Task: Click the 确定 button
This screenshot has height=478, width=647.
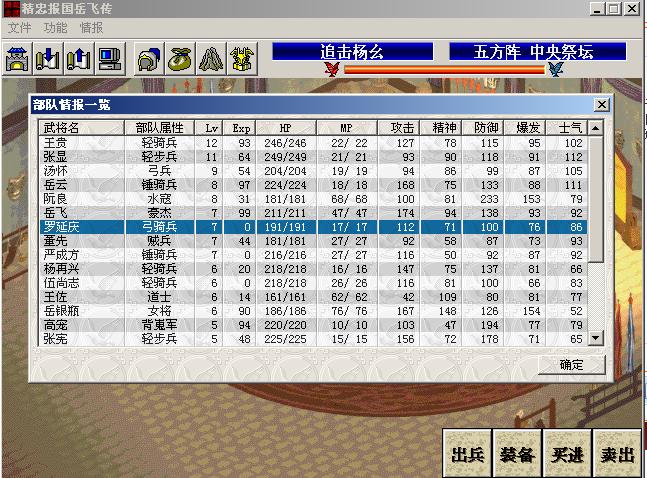Action: point(571,365)
